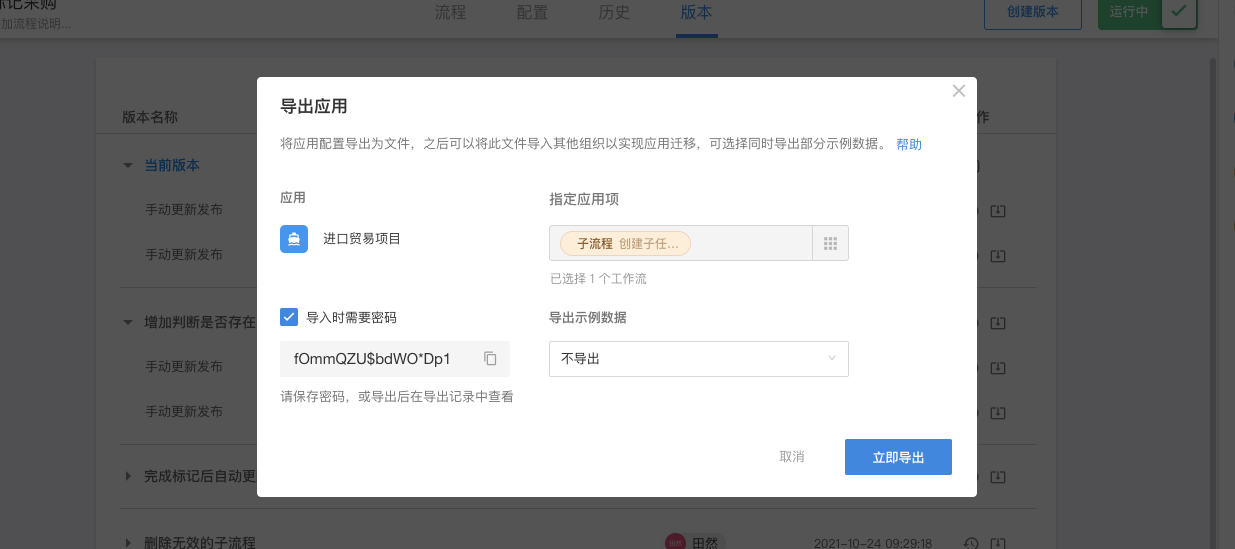This screenshot has width=1235, height=549.
Task: Uncheck the 导入时需要密码 checkbox
Action: (290, 317)
